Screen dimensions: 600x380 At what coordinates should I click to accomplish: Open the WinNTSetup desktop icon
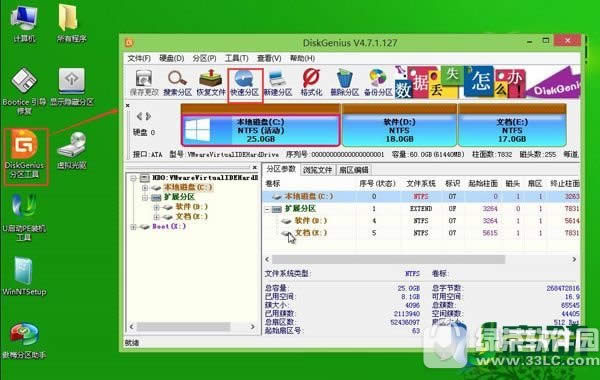click(24, 276)
